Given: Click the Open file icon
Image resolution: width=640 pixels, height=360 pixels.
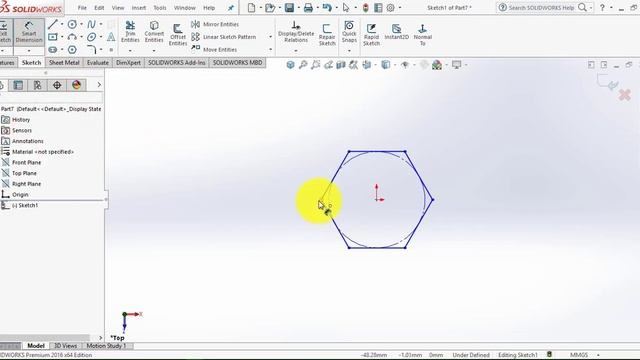Looking at the screenshot, I should [269, 7].
